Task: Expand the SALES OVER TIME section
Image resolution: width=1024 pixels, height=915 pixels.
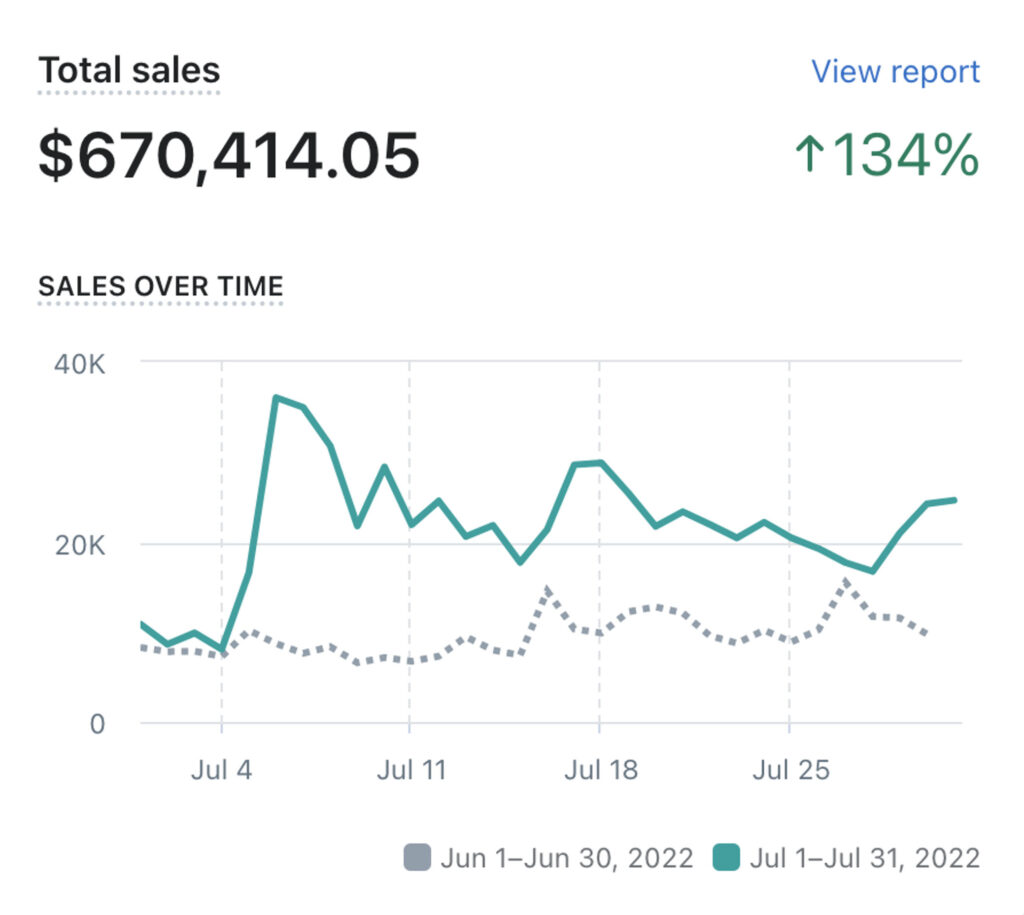Action: (160, 286)
